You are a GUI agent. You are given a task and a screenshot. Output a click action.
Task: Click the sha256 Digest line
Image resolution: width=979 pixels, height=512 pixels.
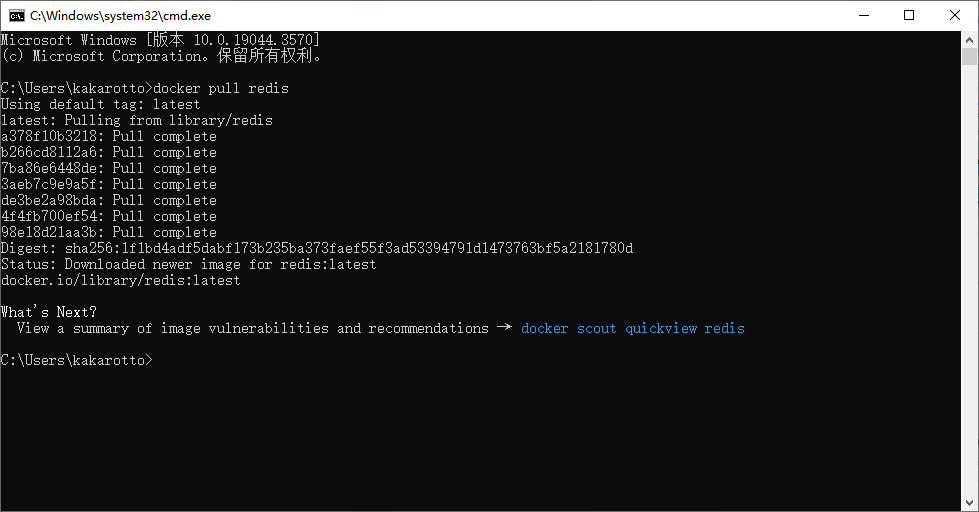(316, 248)
